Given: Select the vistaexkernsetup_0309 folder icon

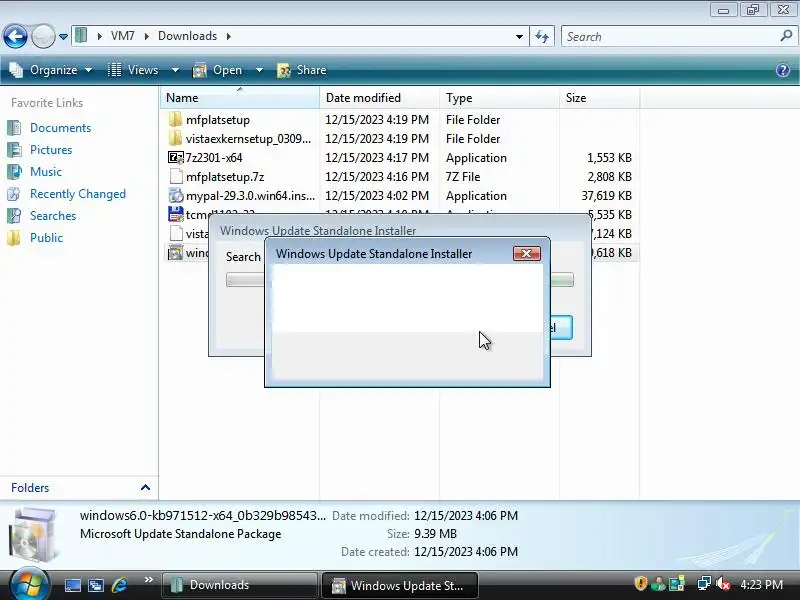Looking at the screenshot, I should (175, 138).
